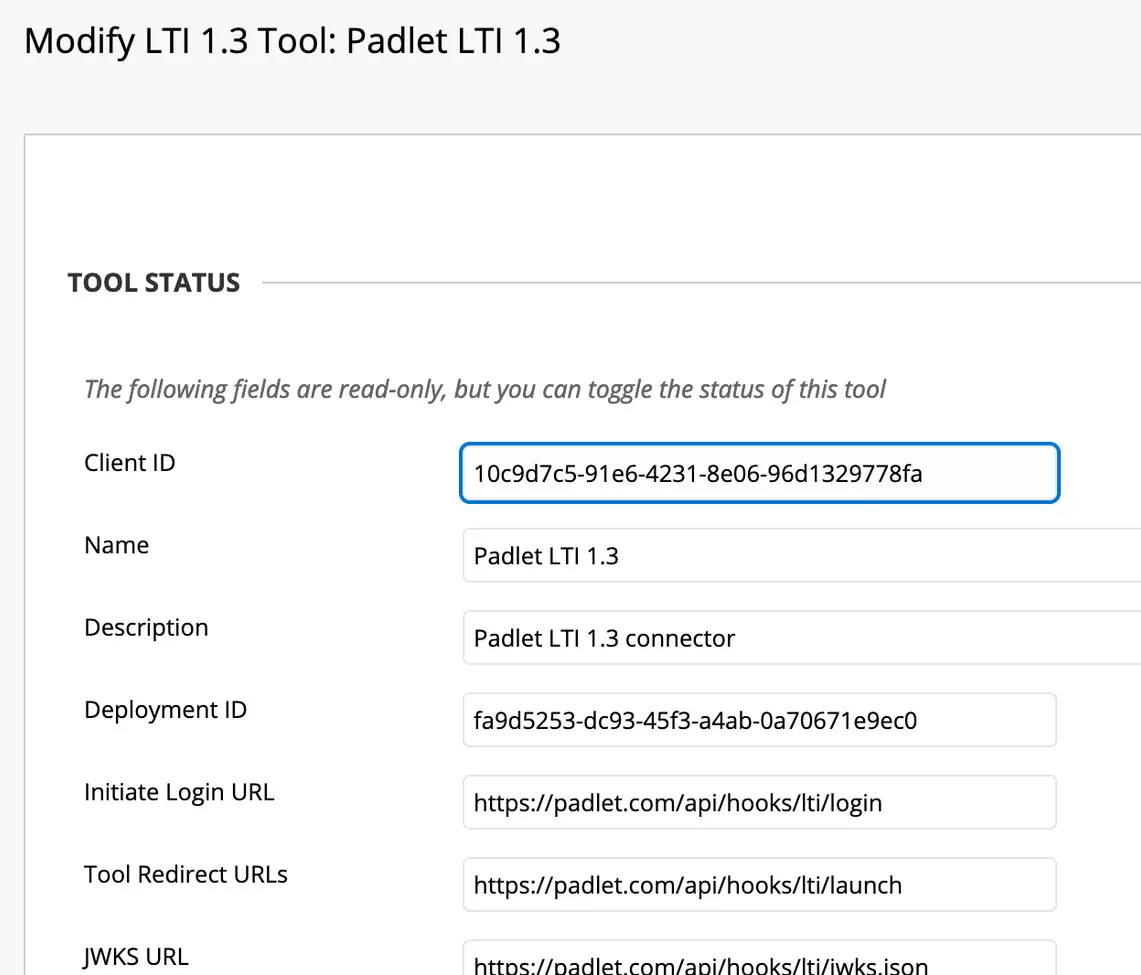
Task: Click the Deployment ID label
Action: tap(165, 710)
